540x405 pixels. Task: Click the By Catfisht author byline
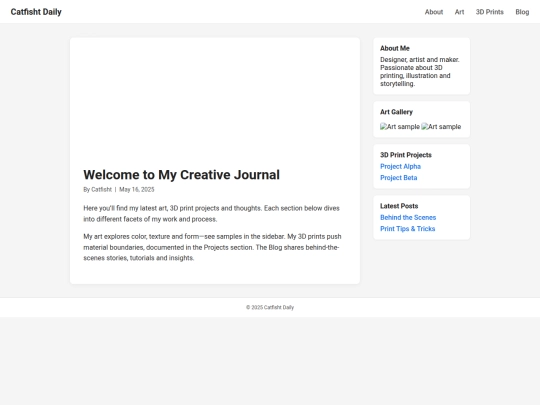(x=97, y=189)
